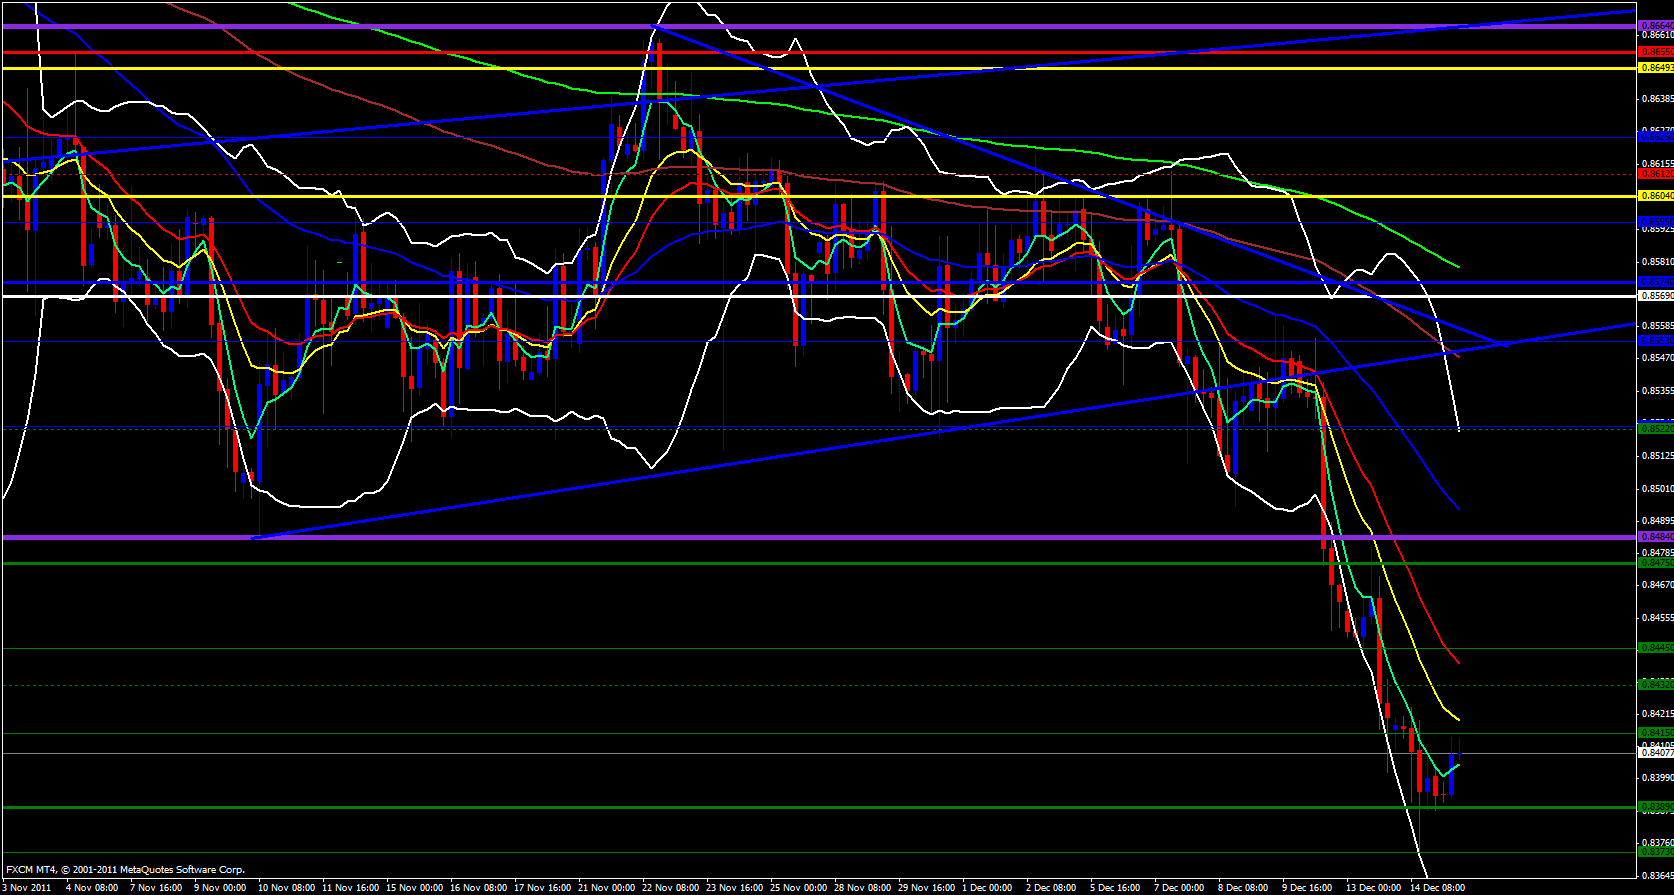Image resolution: width=1674 pixels, height=895 pixels.
Task: Select the red 0.86550 price label
Action: pyautogui.click(x=1655, y=51)
